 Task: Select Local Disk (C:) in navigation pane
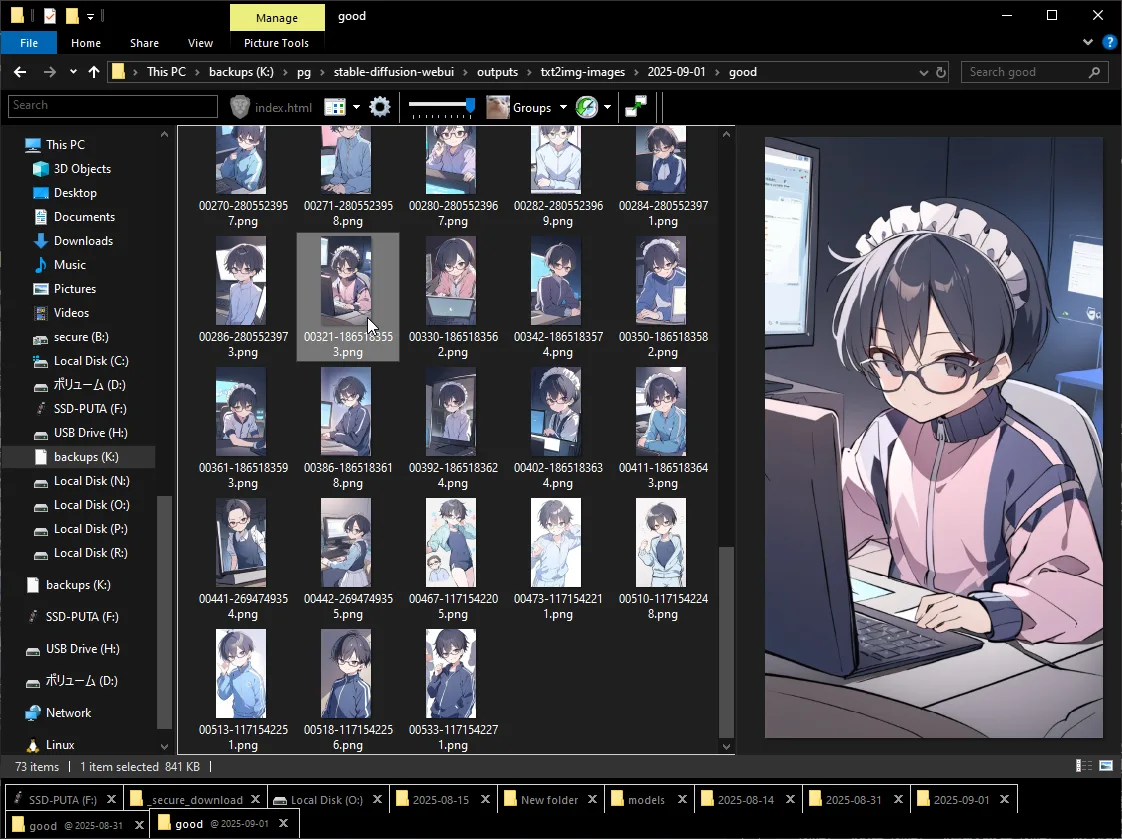(x=90, y=361)
